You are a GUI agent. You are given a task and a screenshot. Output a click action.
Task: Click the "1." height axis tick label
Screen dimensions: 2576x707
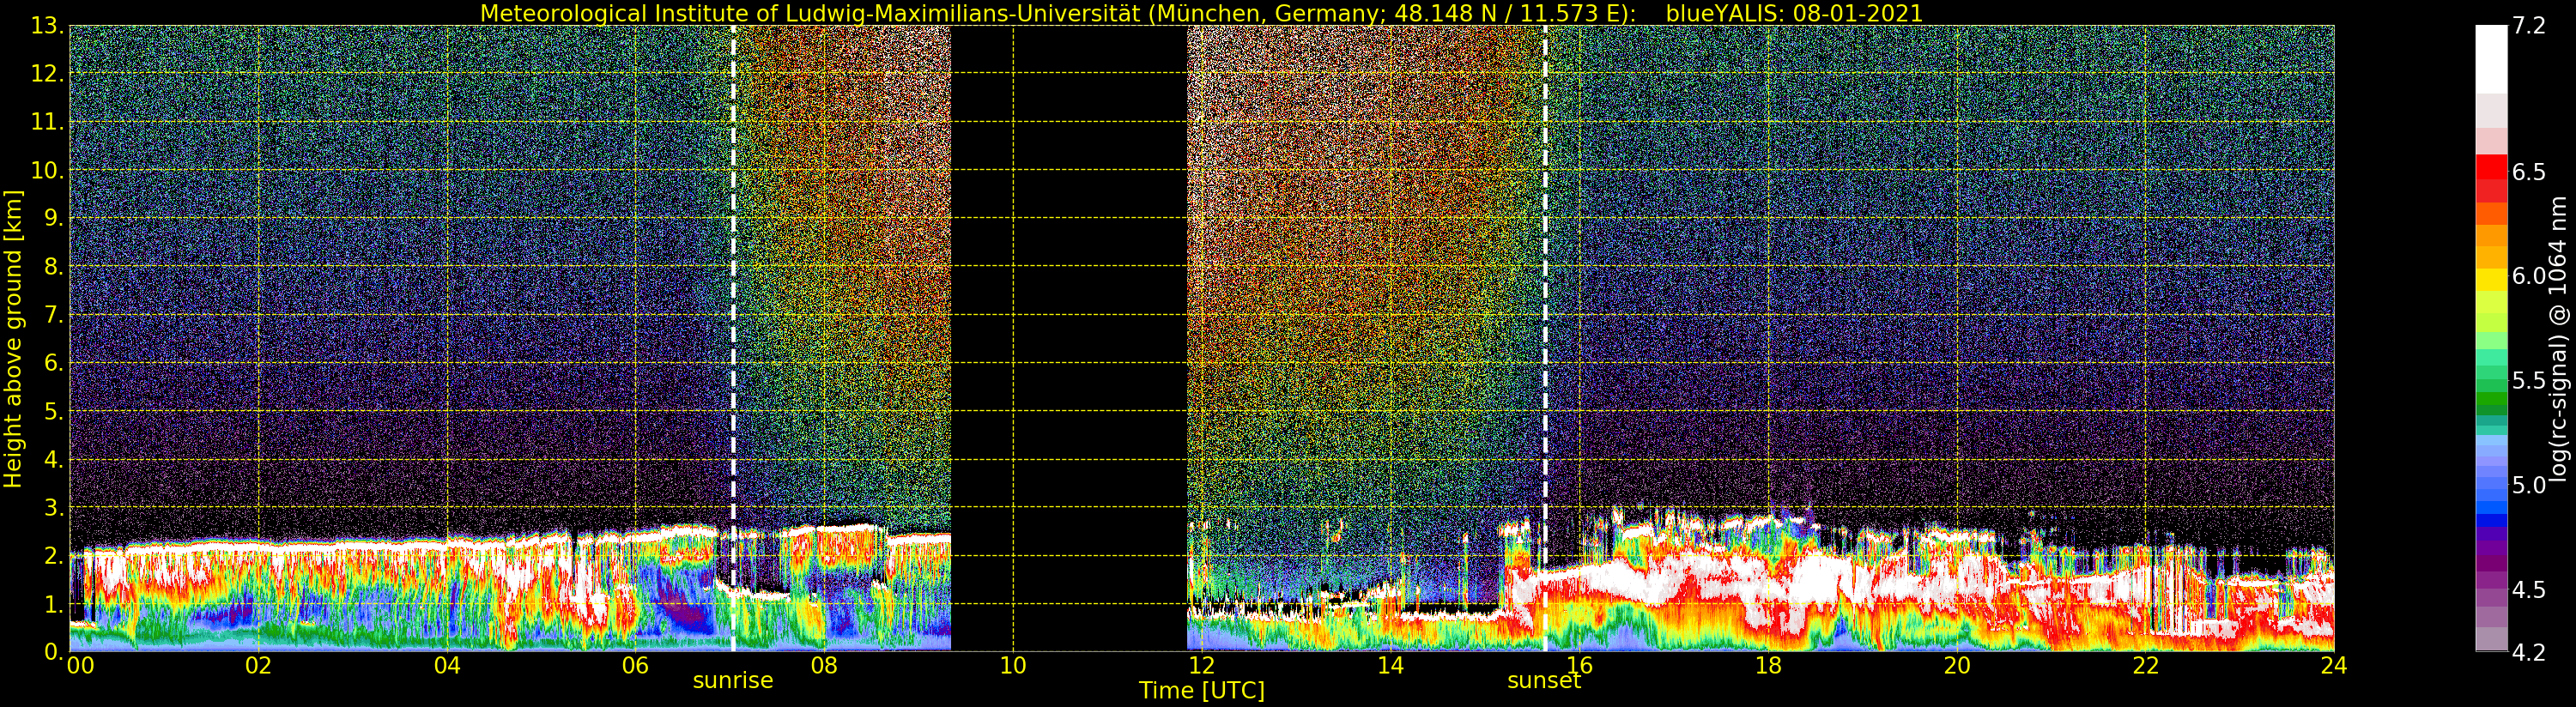tap(54, 604)
